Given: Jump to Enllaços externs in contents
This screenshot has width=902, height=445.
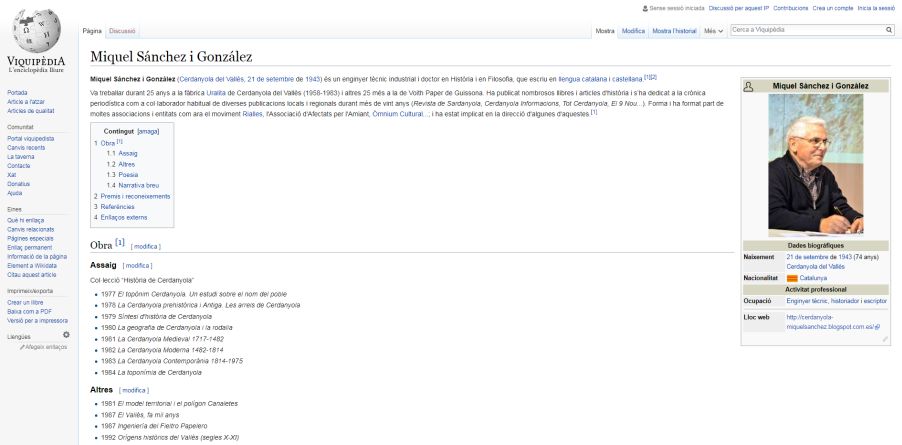Looking at the screenshot, I should pos(124,217).
